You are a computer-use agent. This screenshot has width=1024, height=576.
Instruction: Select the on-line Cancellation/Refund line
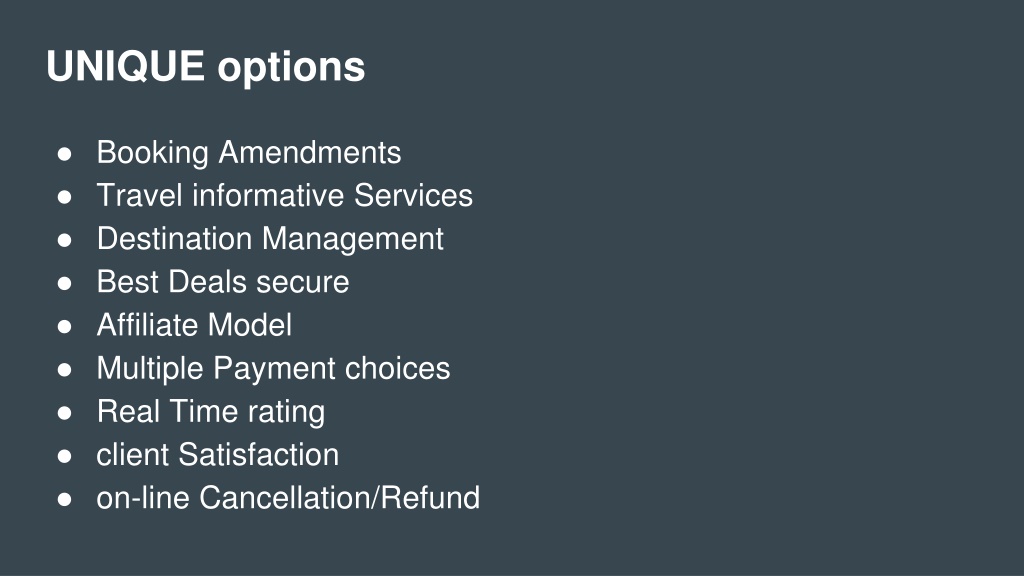click(x=288, y=498)
